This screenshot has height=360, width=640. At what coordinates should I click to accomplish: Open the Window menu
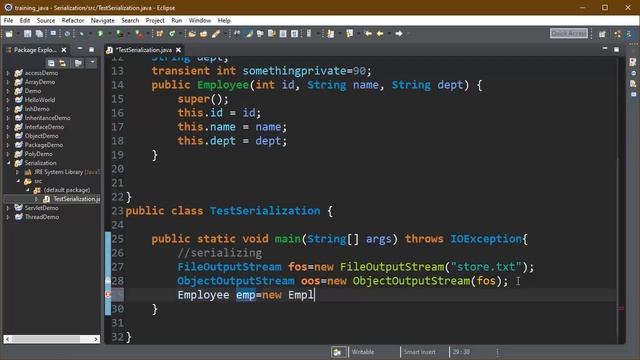[200, 20]
